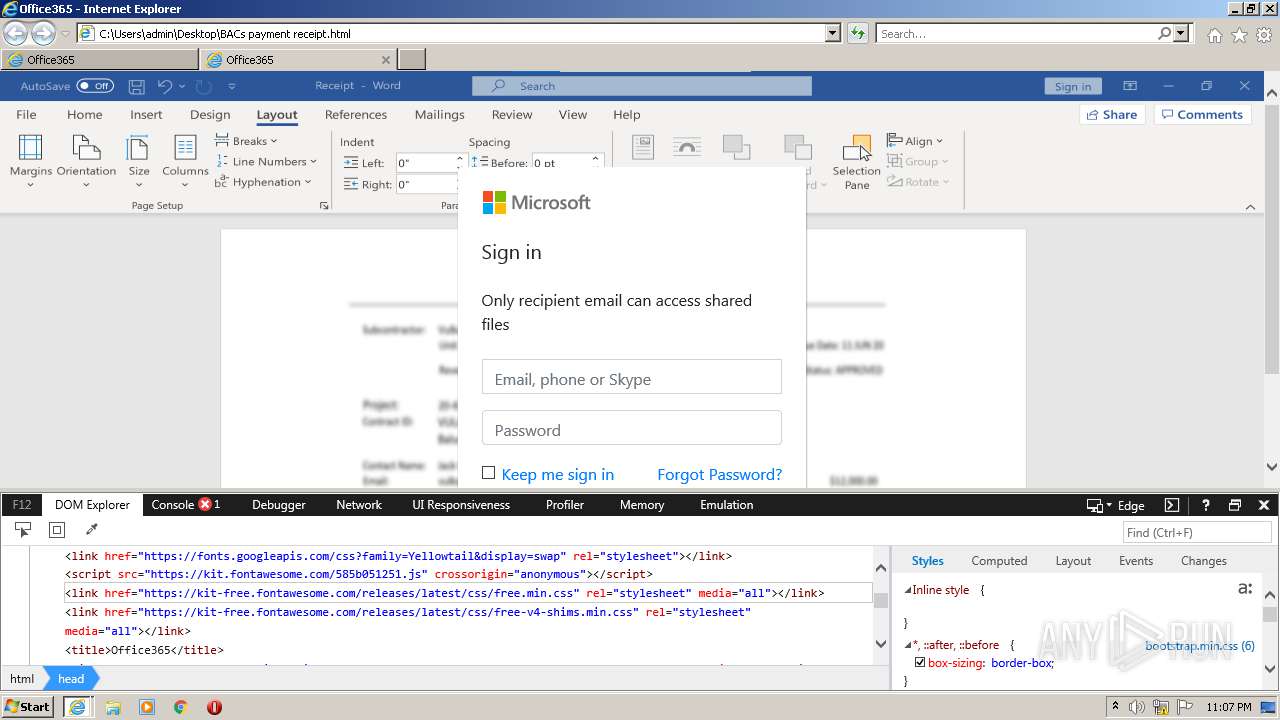1280x720 pixels.
Task: Click the Windows Start button
Action: [27, 706]
